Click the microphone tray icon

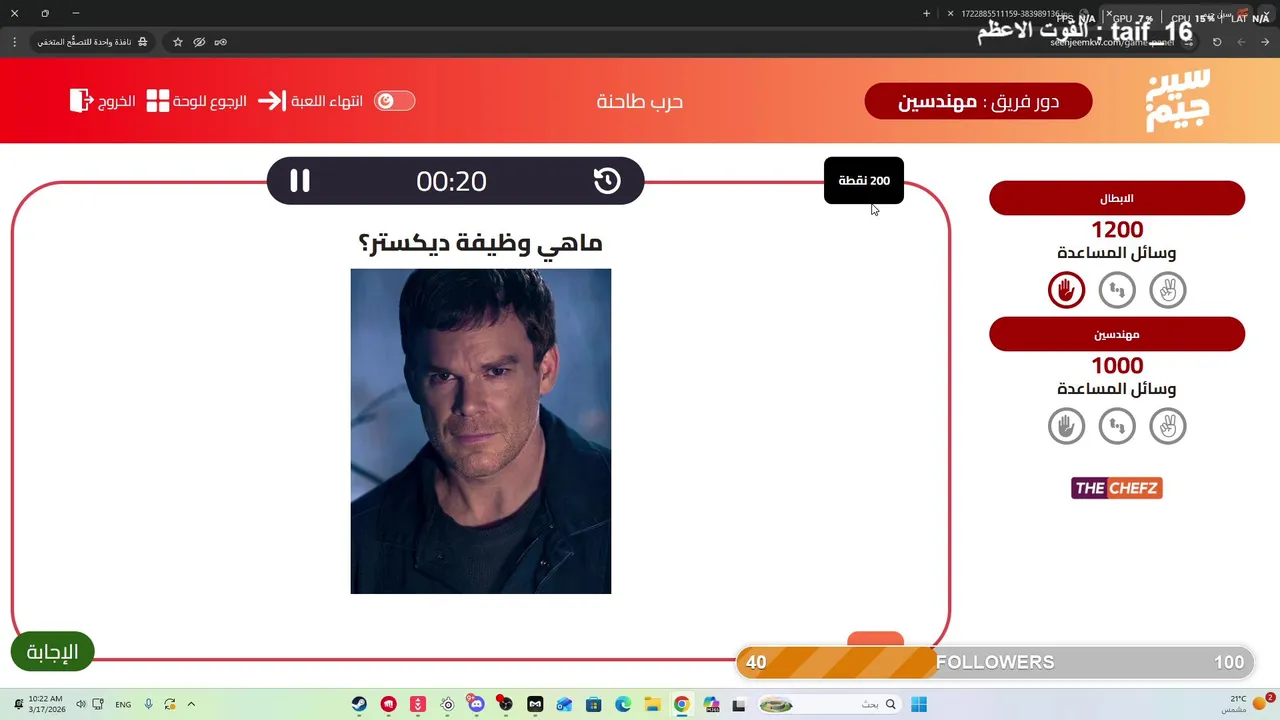pyautogui.click(x=148, y=704)
